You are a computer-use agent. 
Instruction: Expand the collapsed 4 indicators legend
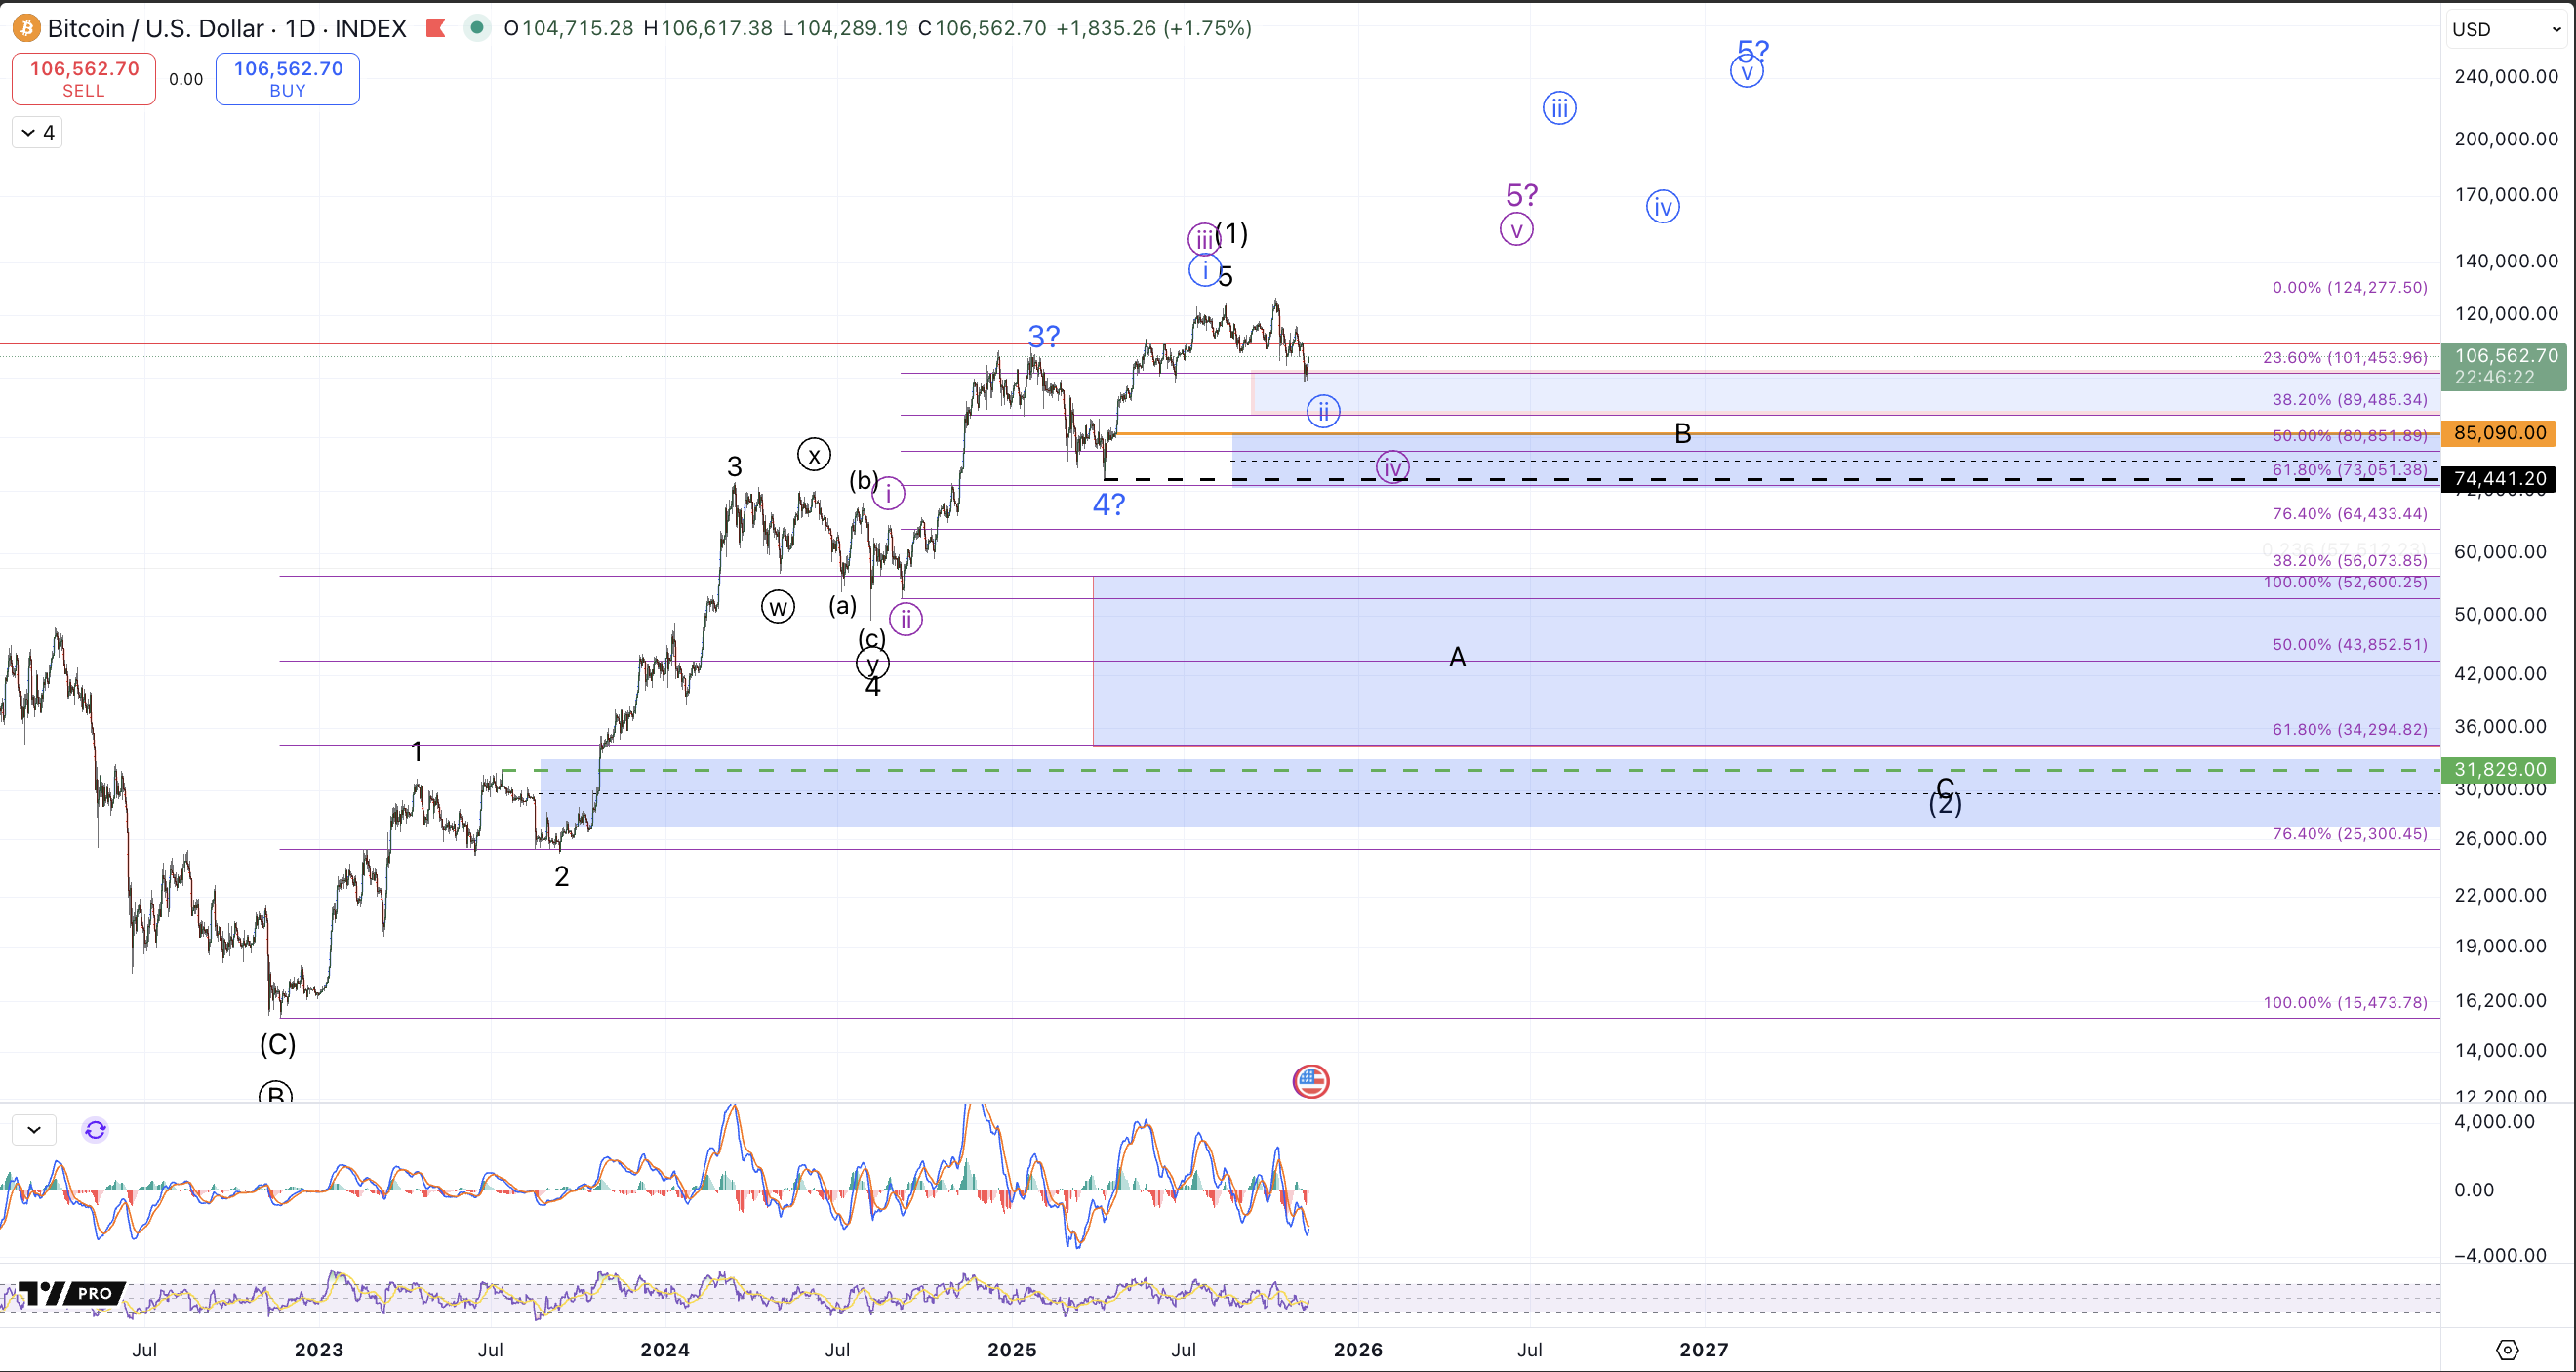38,132
